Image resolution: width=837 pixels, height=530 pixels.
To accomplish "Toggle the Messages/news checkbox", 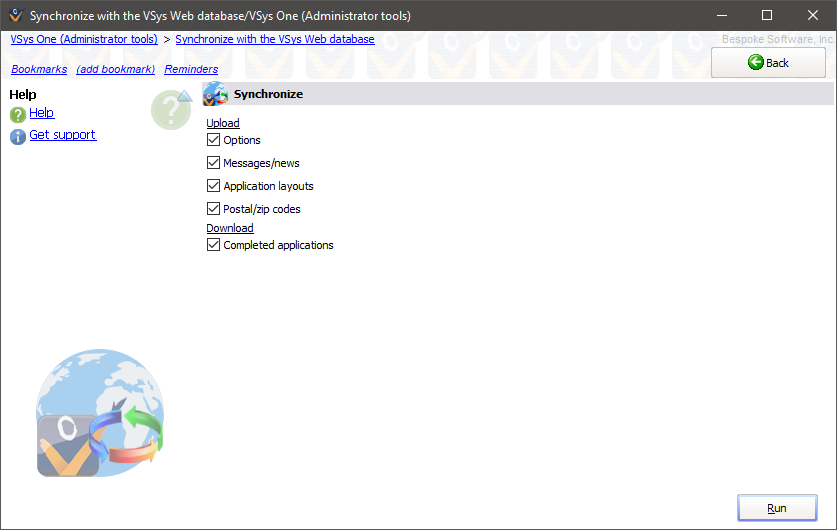I will (213, 163).
